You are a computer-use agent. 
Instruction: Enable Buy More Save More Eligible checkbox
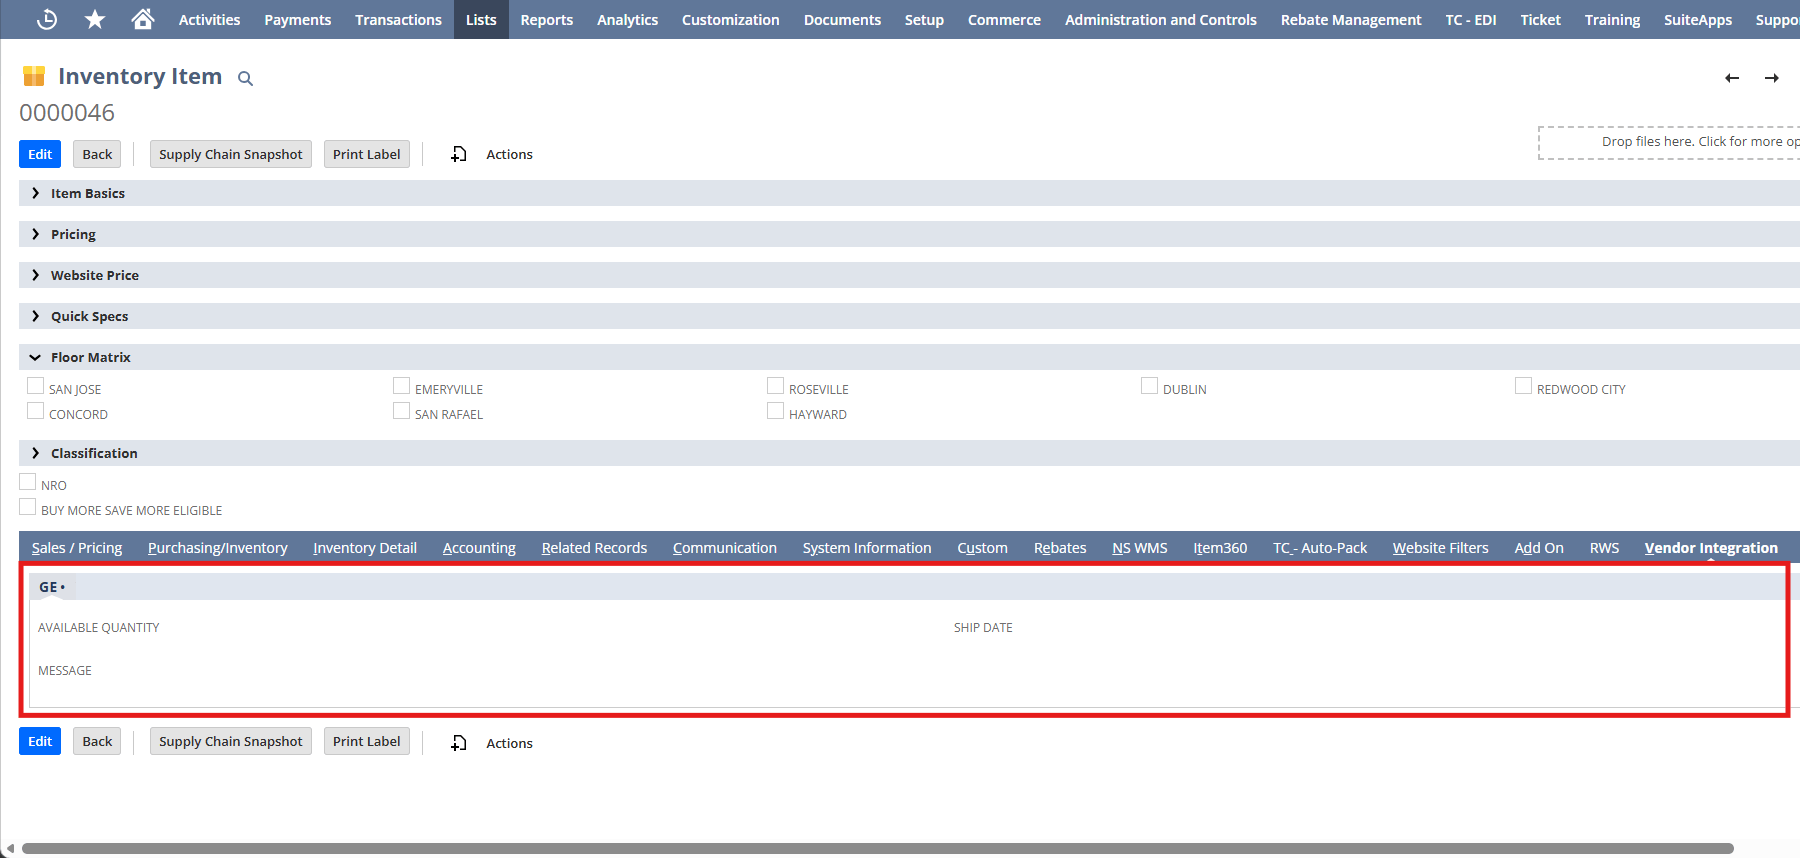pyautogui.click(x=28, y=507)
